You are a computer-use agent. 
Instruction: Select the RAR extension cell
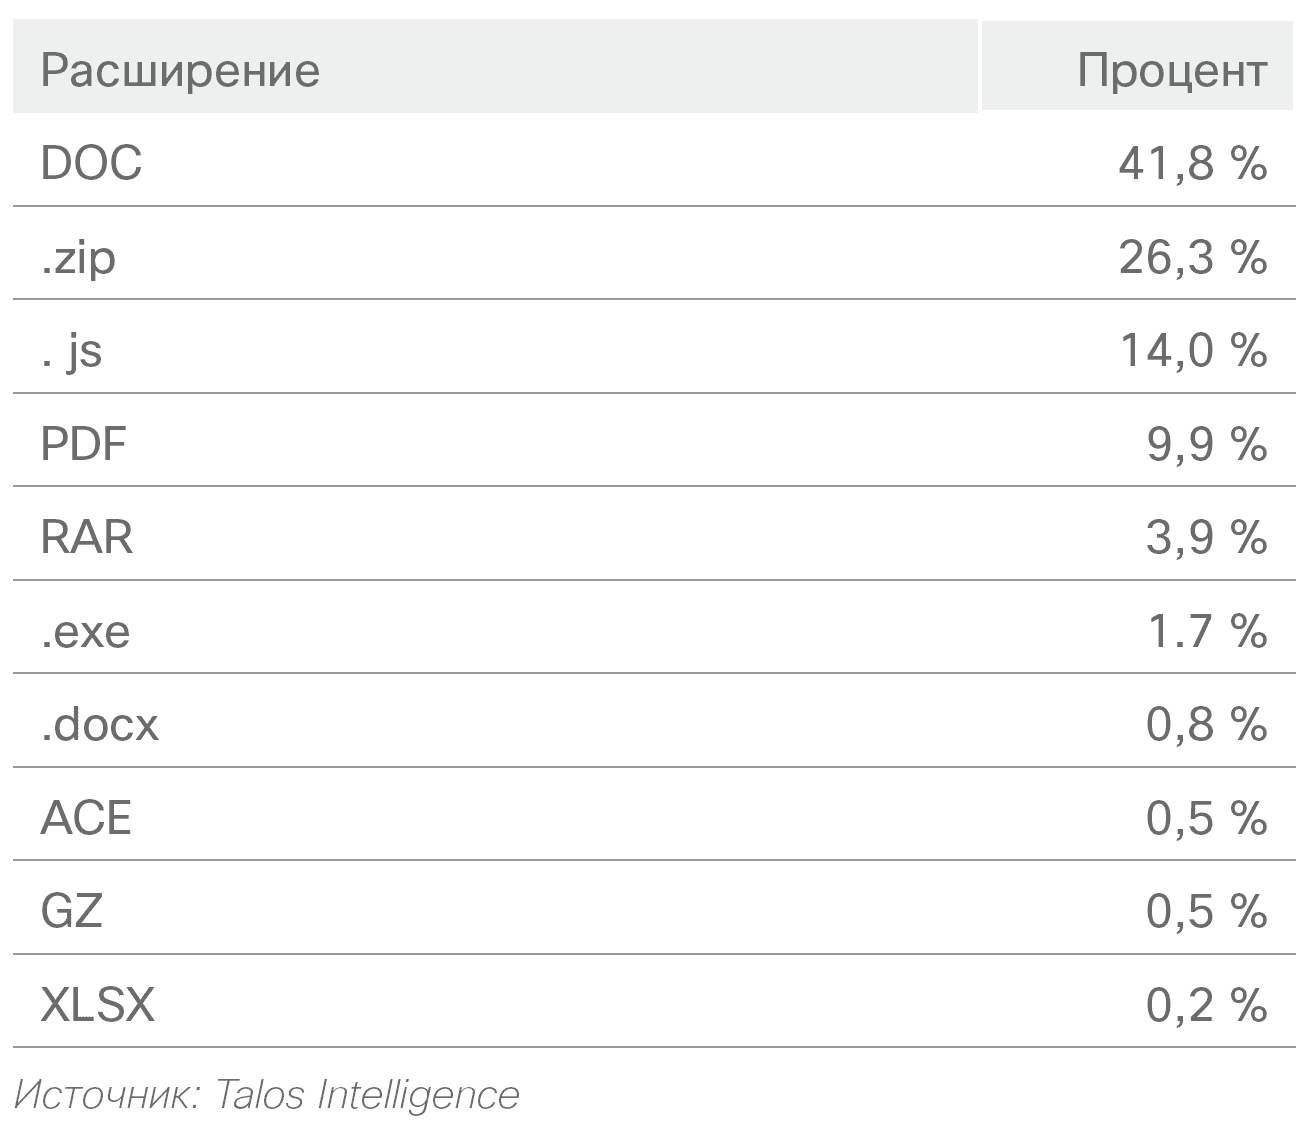tap(87, 537)
